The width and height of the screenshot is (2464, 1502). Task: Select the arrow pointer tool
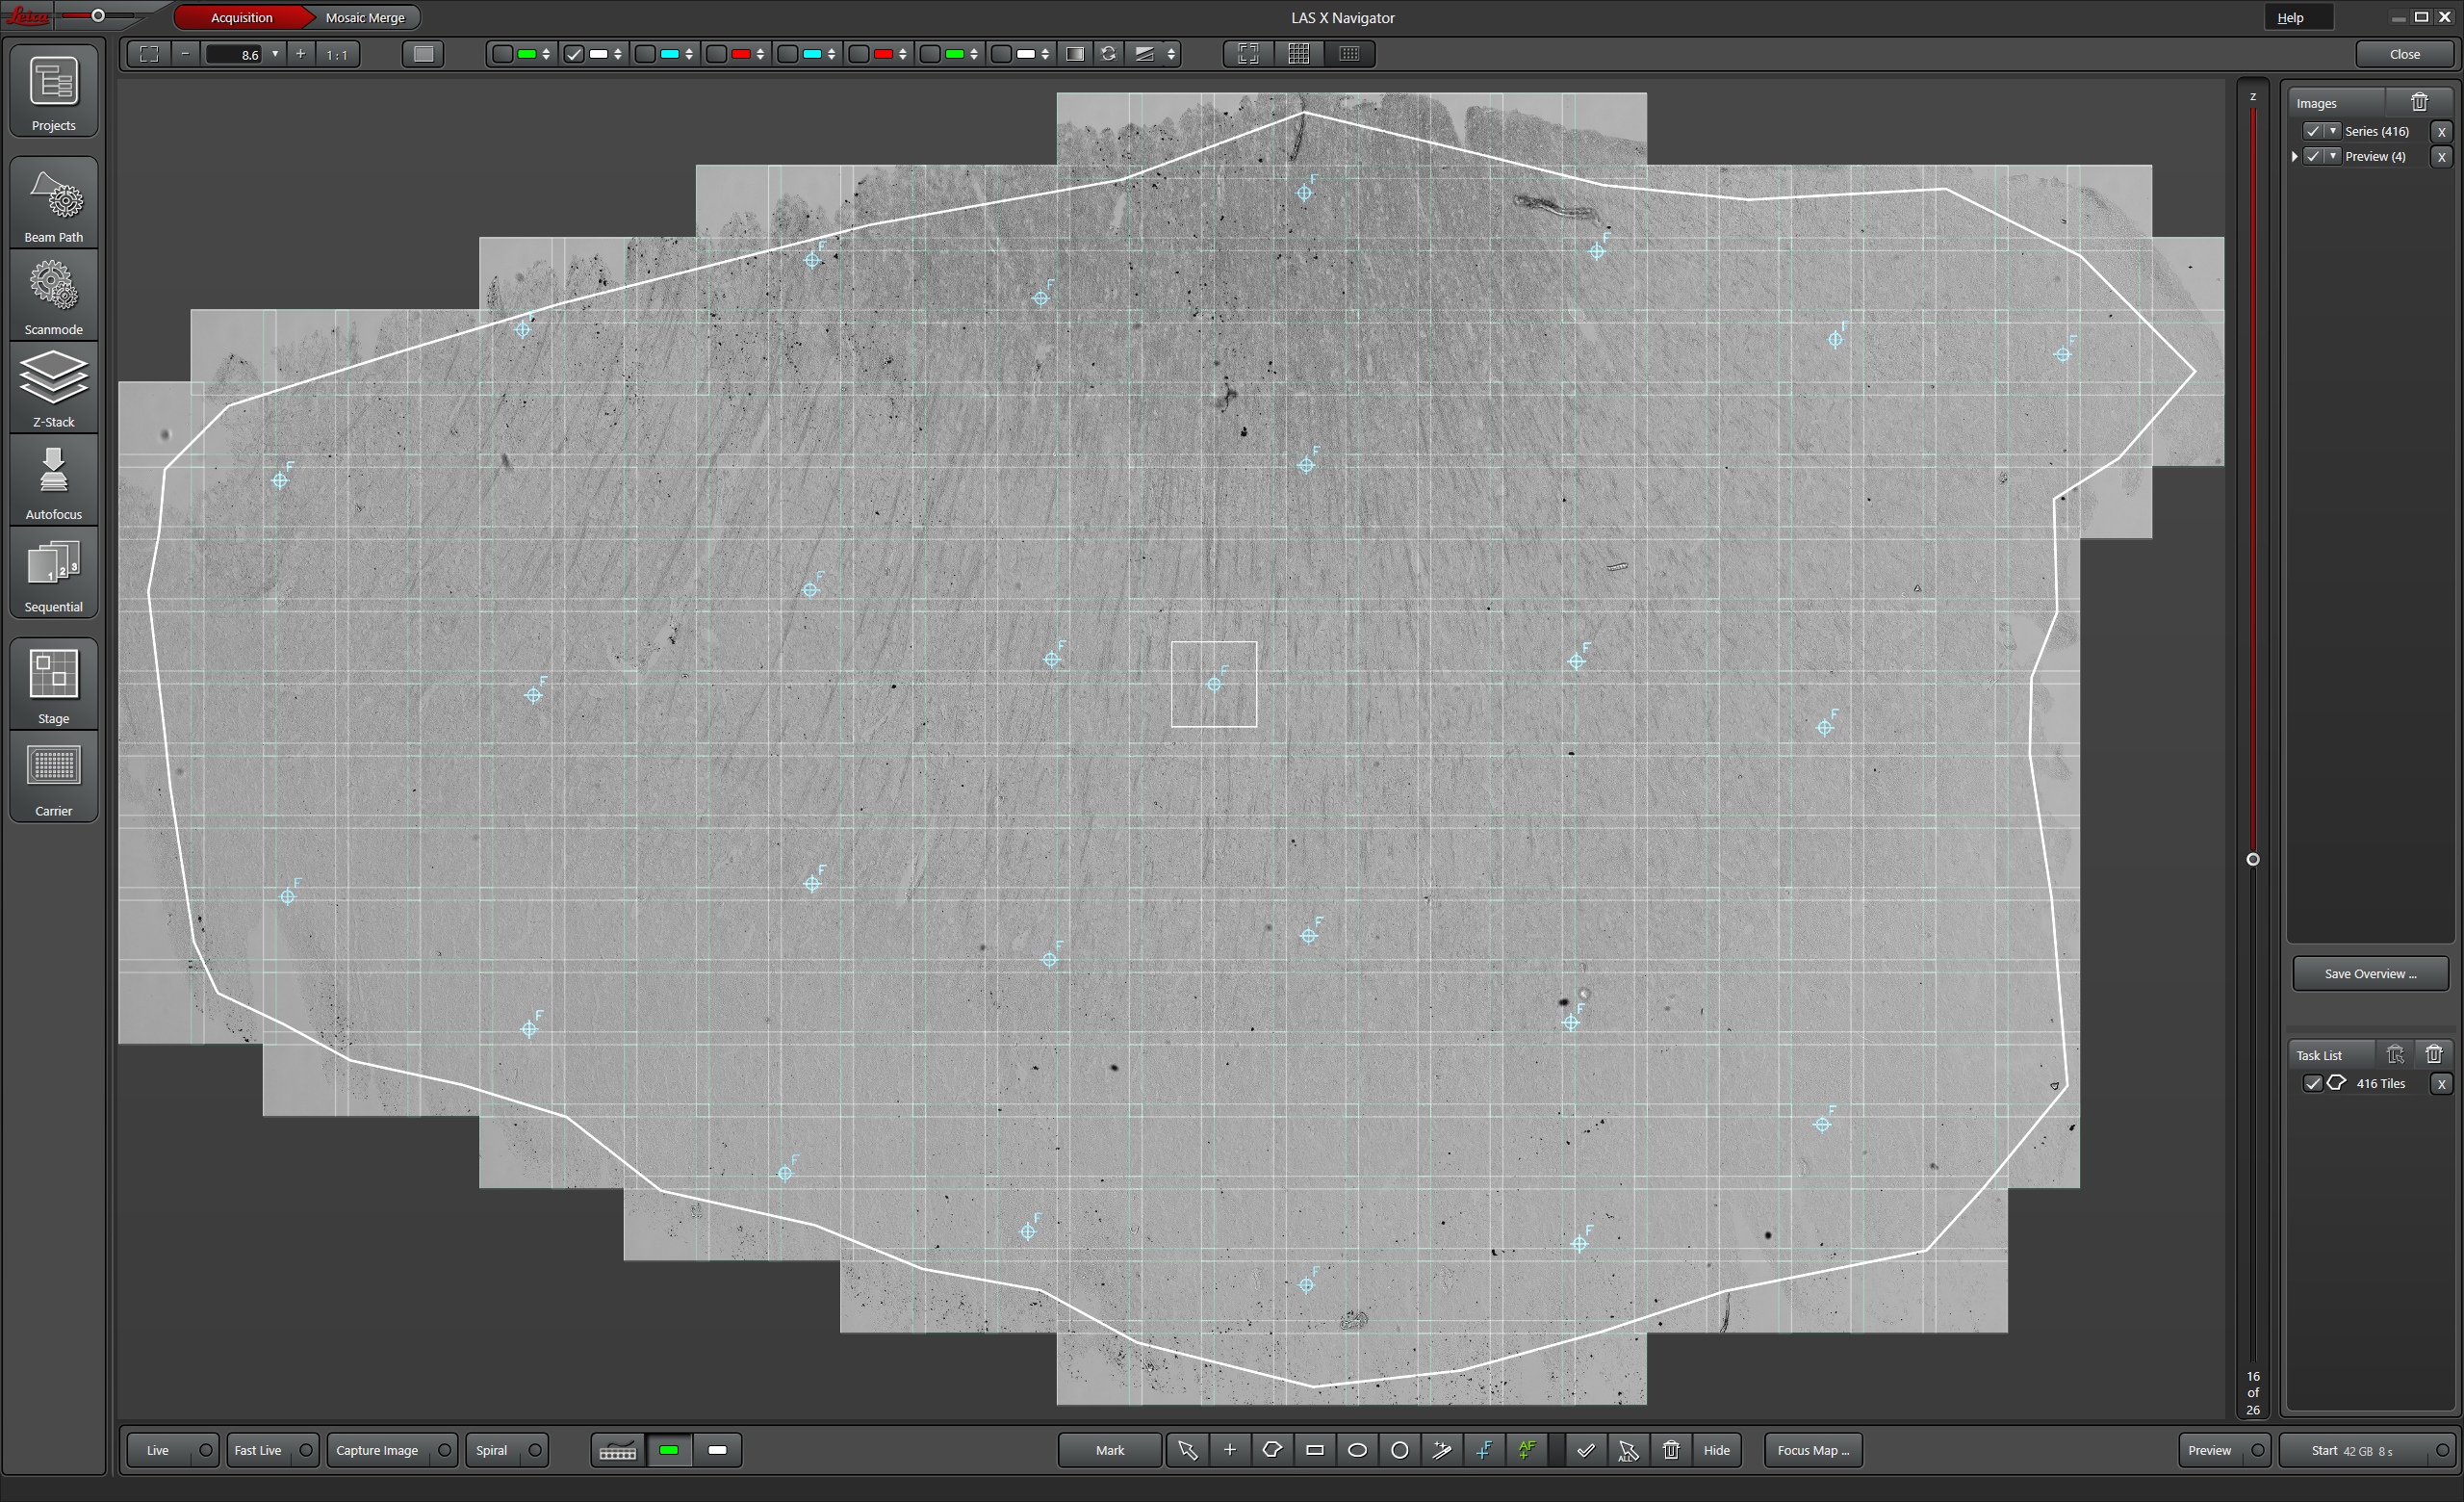pyautogui.click(x=1187, y=1450)
